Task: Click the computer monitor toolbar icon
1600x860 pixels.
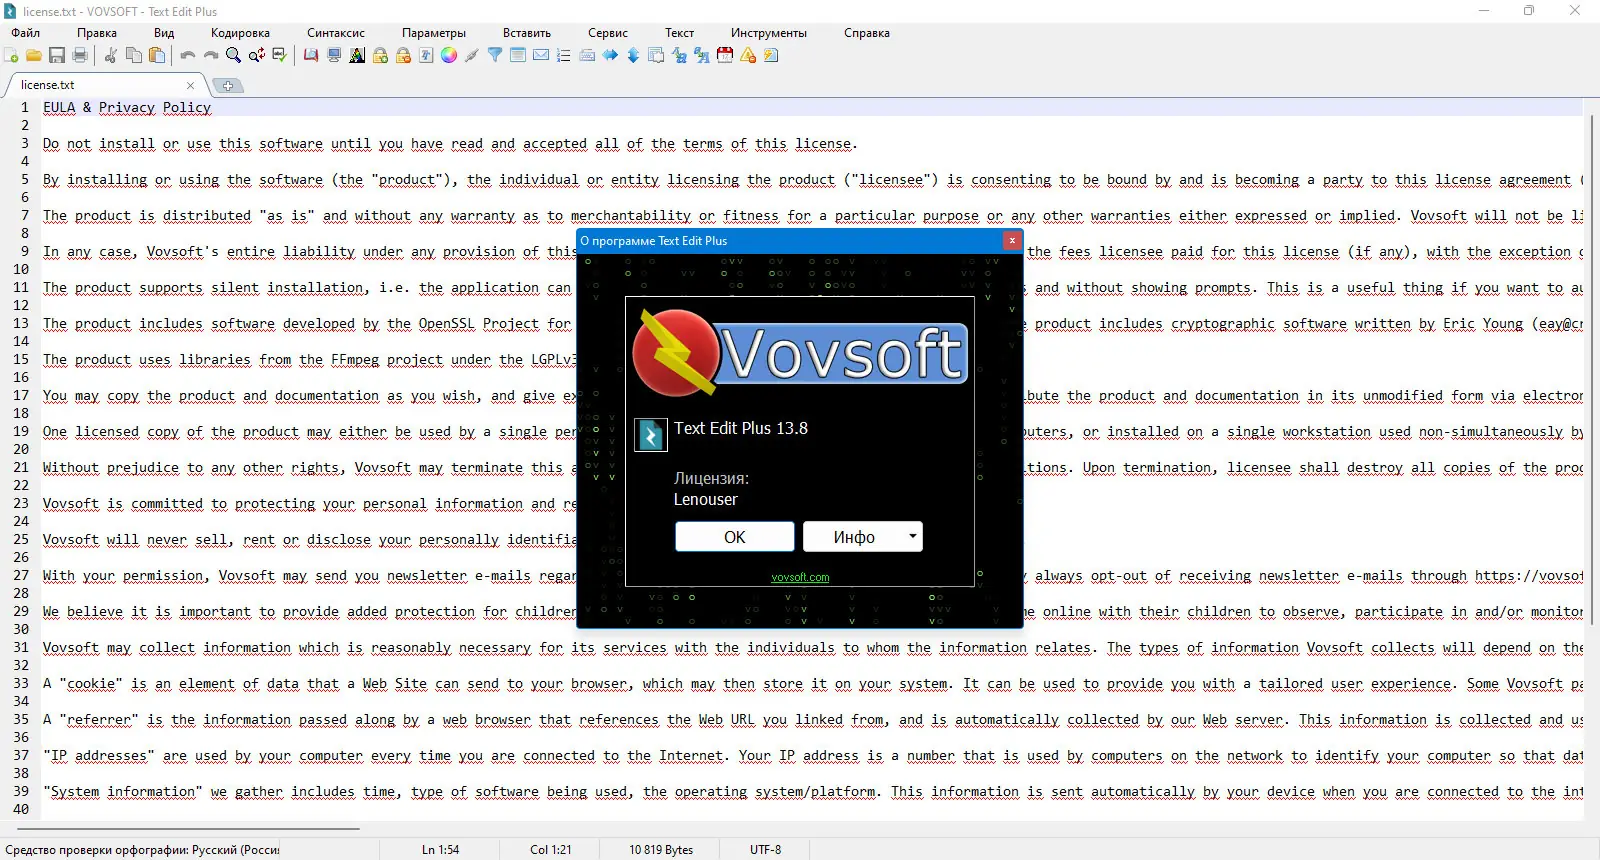Action: coord(334,56)
